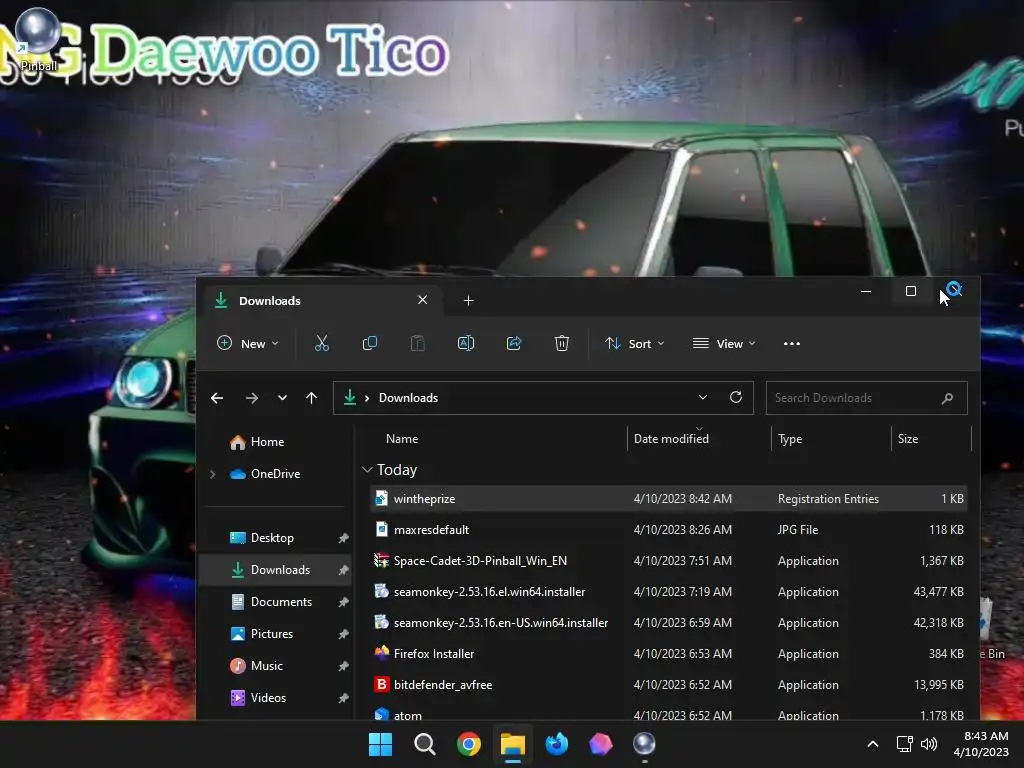Open Pictures in navigation pane
1024x768 pixels.
pos(272,634)
